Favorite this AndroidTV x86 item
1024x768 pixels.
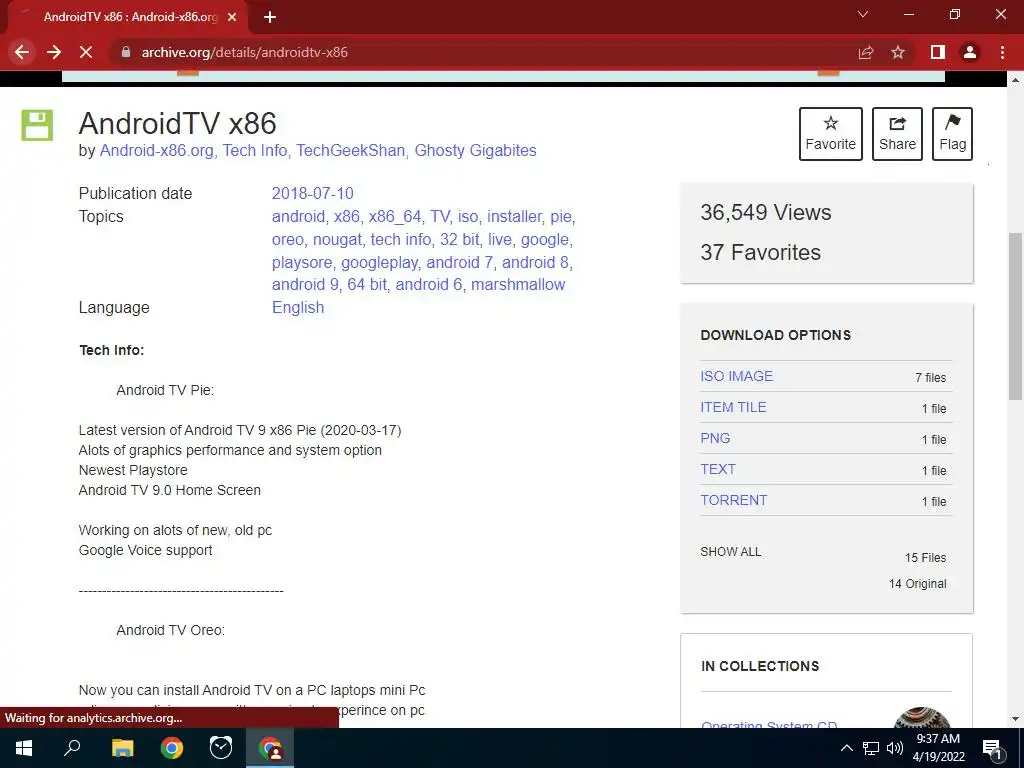(830, 134)
